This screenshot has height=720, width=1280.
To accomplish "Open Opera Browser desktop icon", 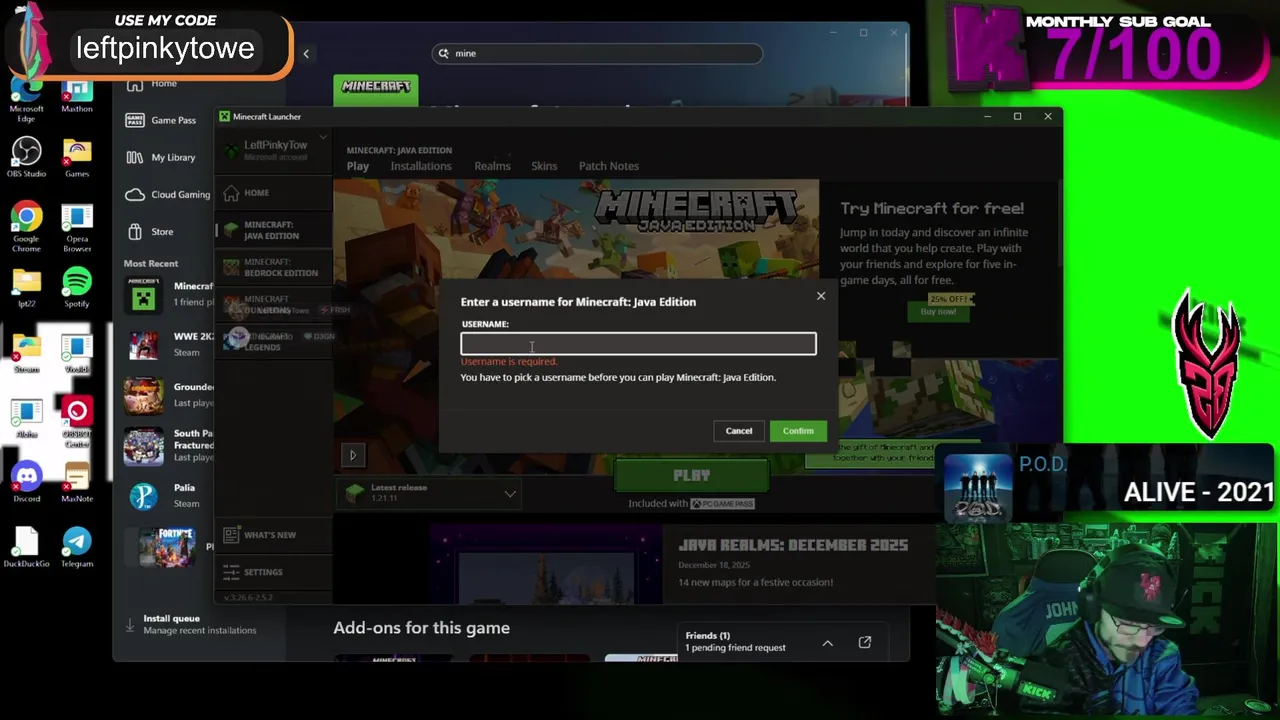I will point(77,228).
